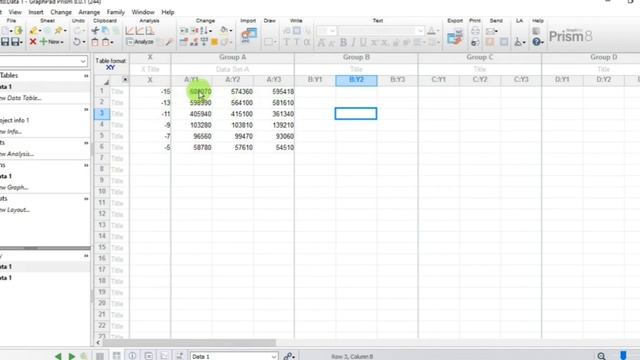Click the Print icon
This screenshot has width=640, height=360.
(x=475, y=31)
